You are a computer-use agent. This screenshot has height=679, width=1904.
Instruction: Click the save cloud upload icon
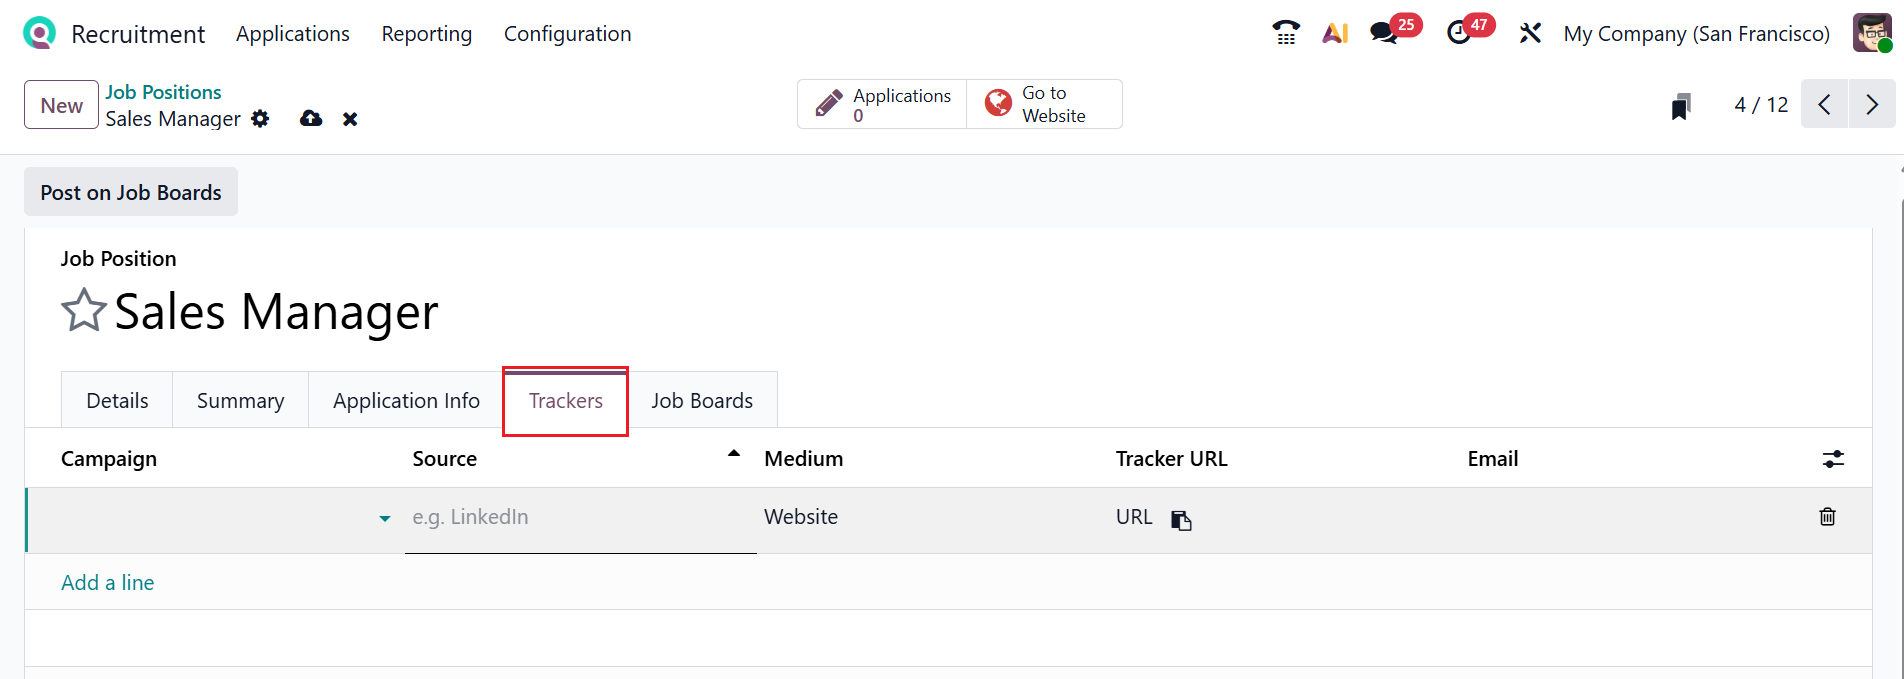tap(311, 119)
